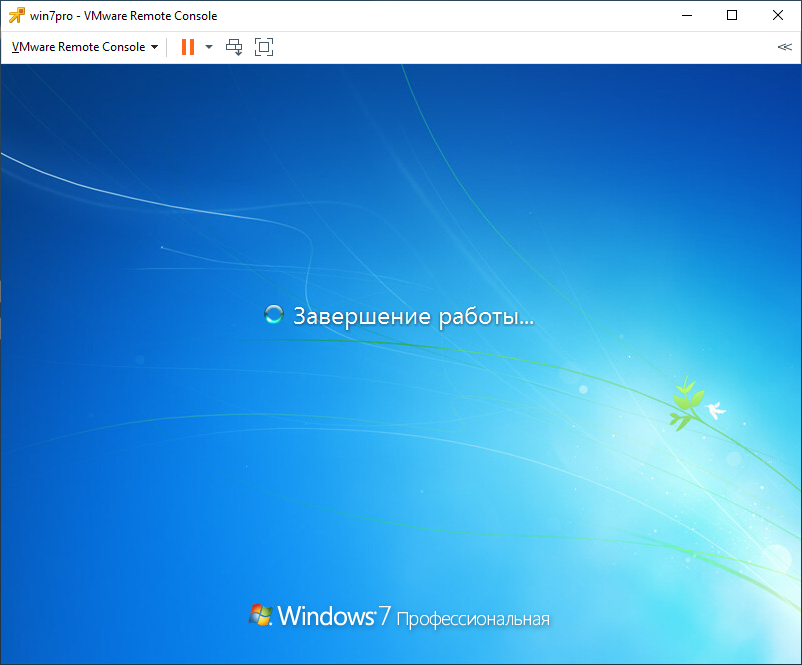This screenshot has height=665, width=802.
Task: Minimize the win7pro console window
Action: pyautogui.click(x=687, y=15)
